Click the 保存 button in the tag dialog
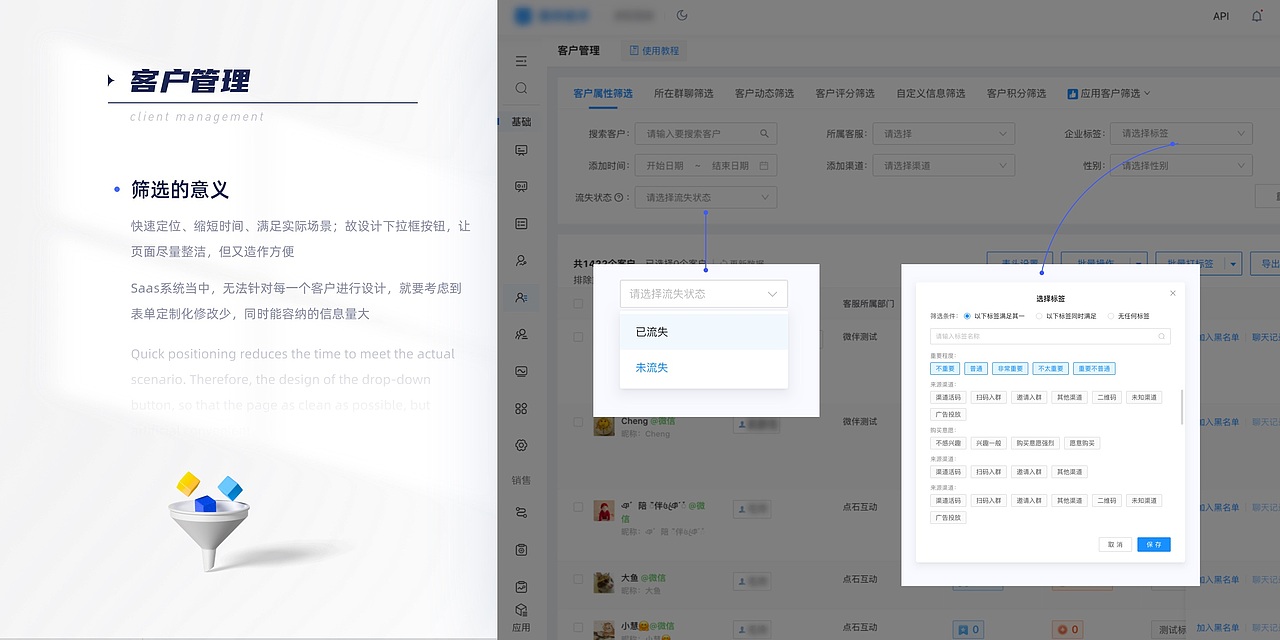The width and height of the screenshot is (1280, 640). 1153,544
